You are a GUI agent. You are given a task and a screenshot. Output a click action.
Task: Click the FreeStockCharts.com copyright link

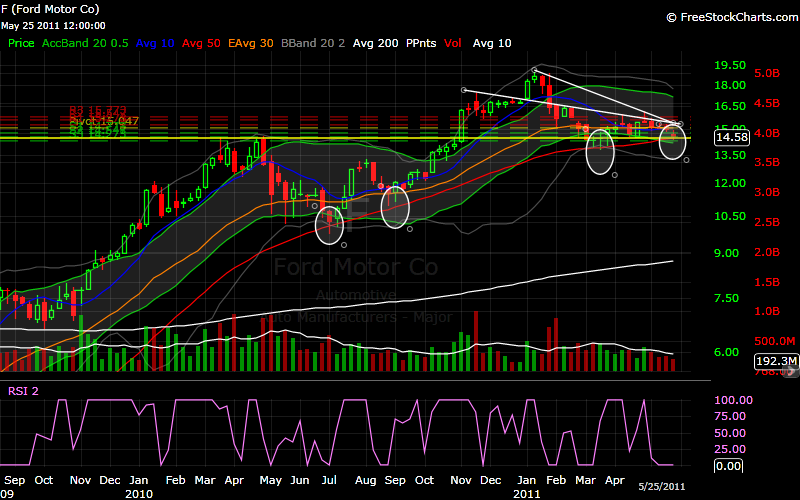pyautogui.click(x=732, y=17)
